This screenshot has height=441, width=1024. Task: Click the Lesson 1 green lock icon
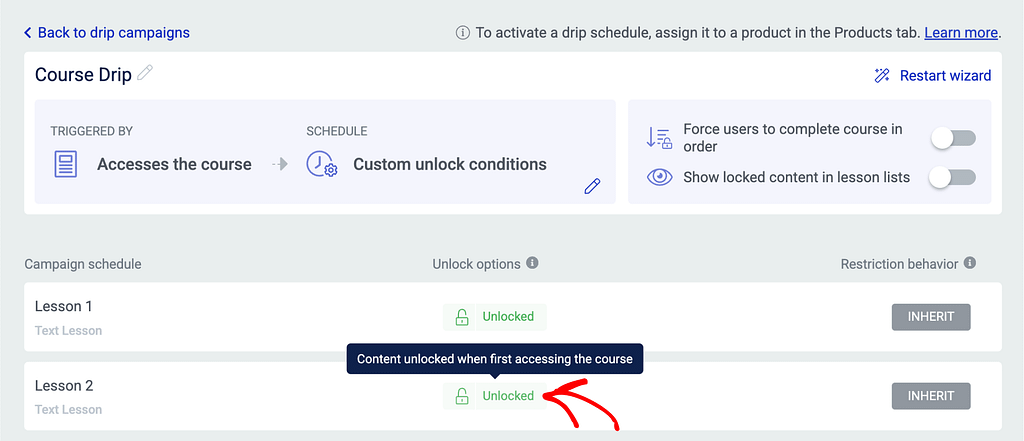461,317
